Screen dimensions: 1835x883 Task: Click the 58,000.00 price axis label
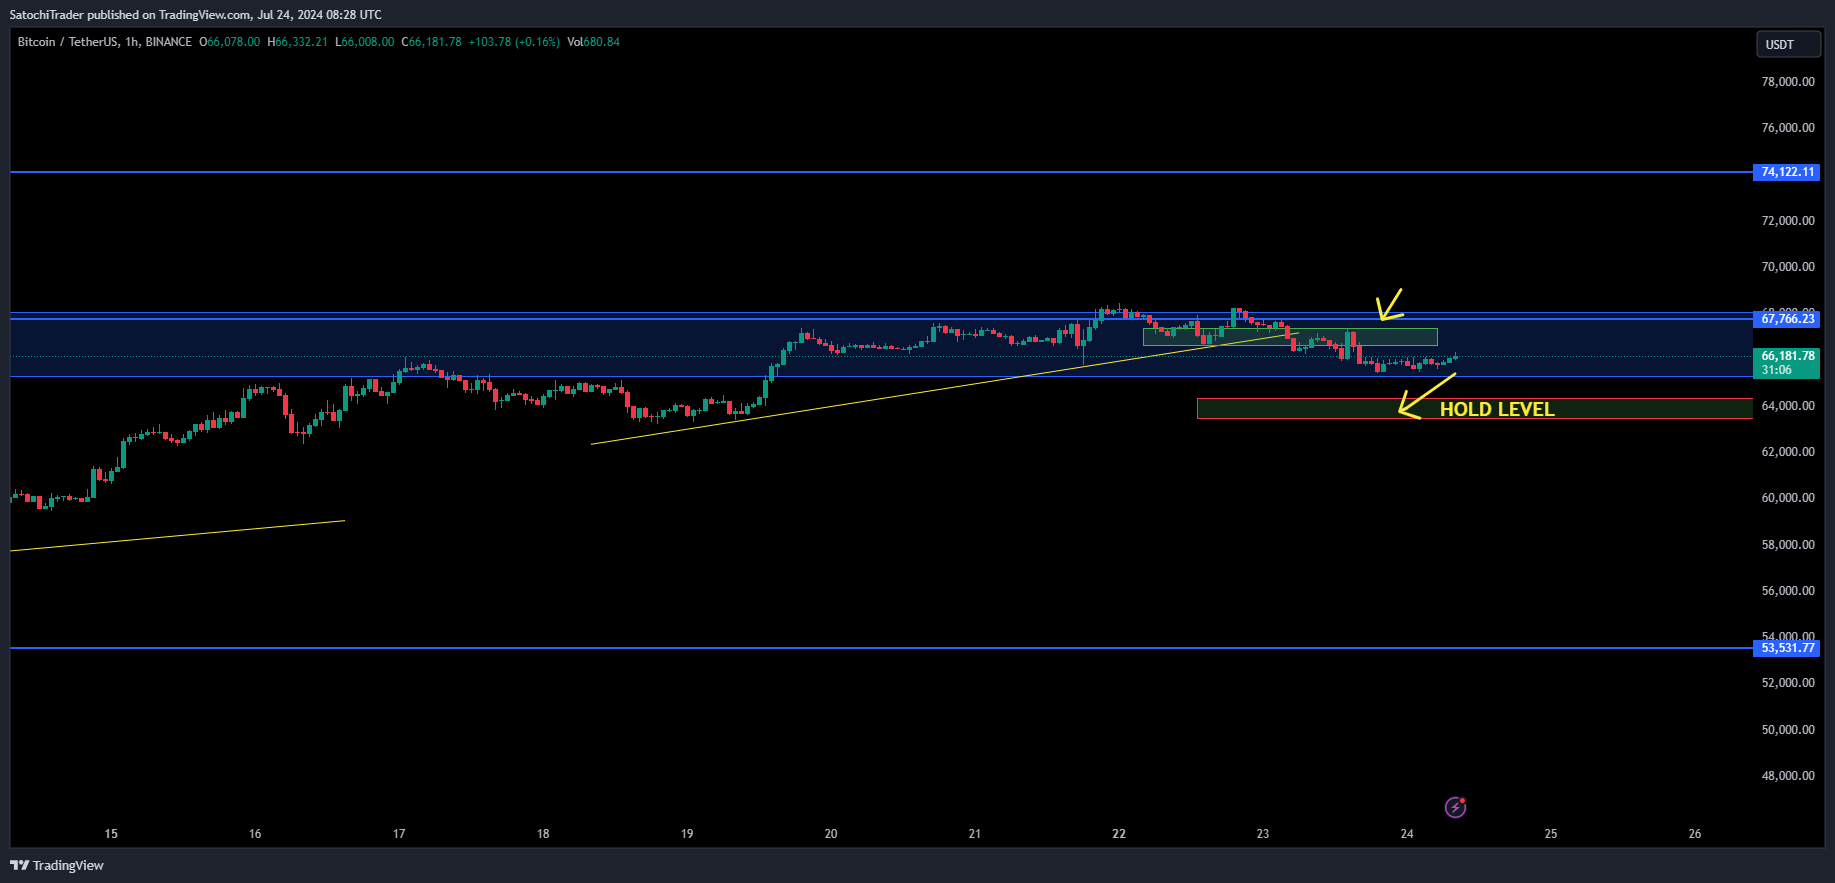point(1788,545)
